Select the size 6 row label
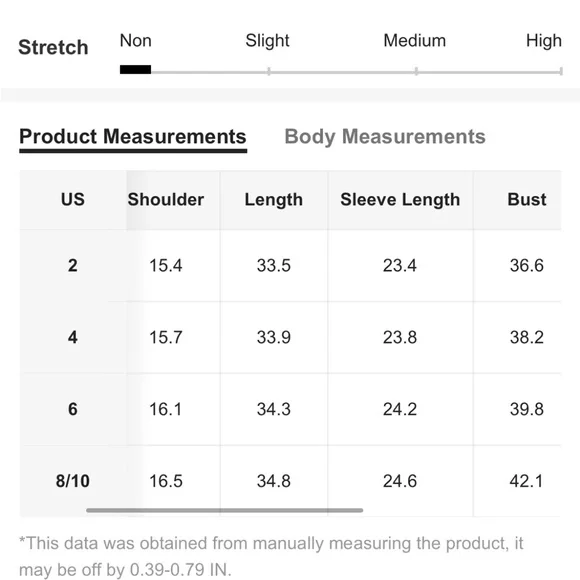580x580 pixels. pyautogui.click(x=73, y=409)
